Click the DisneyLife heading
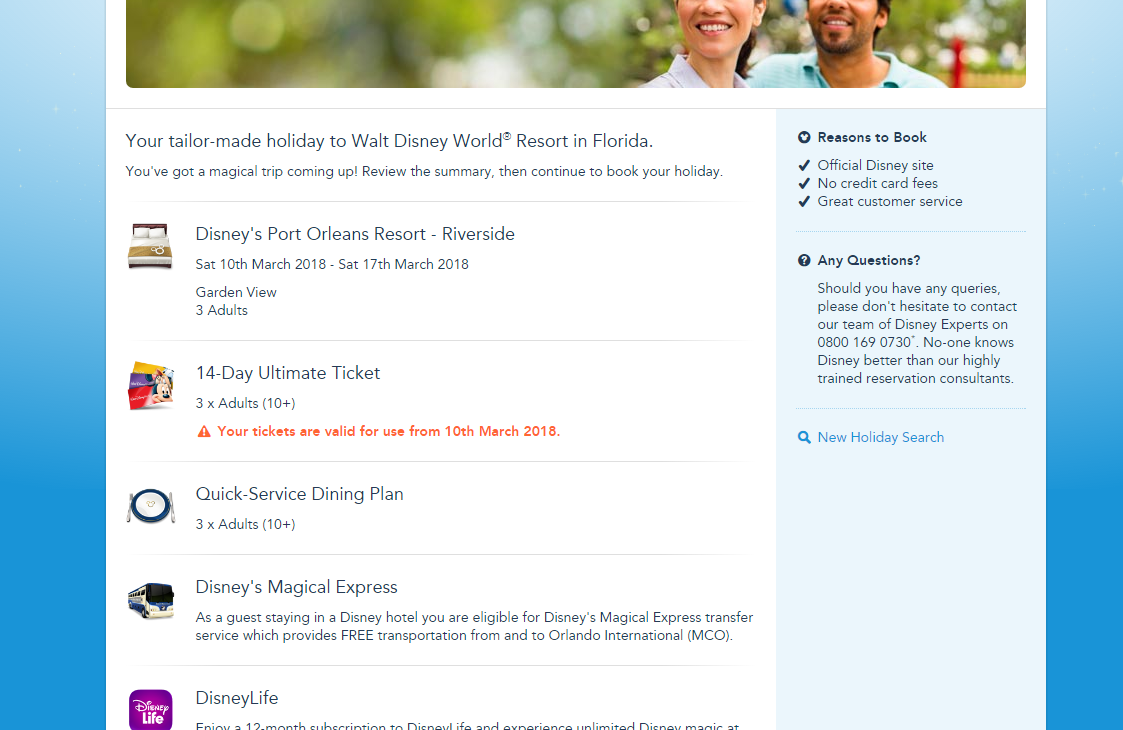 click(x=237, y=698)
